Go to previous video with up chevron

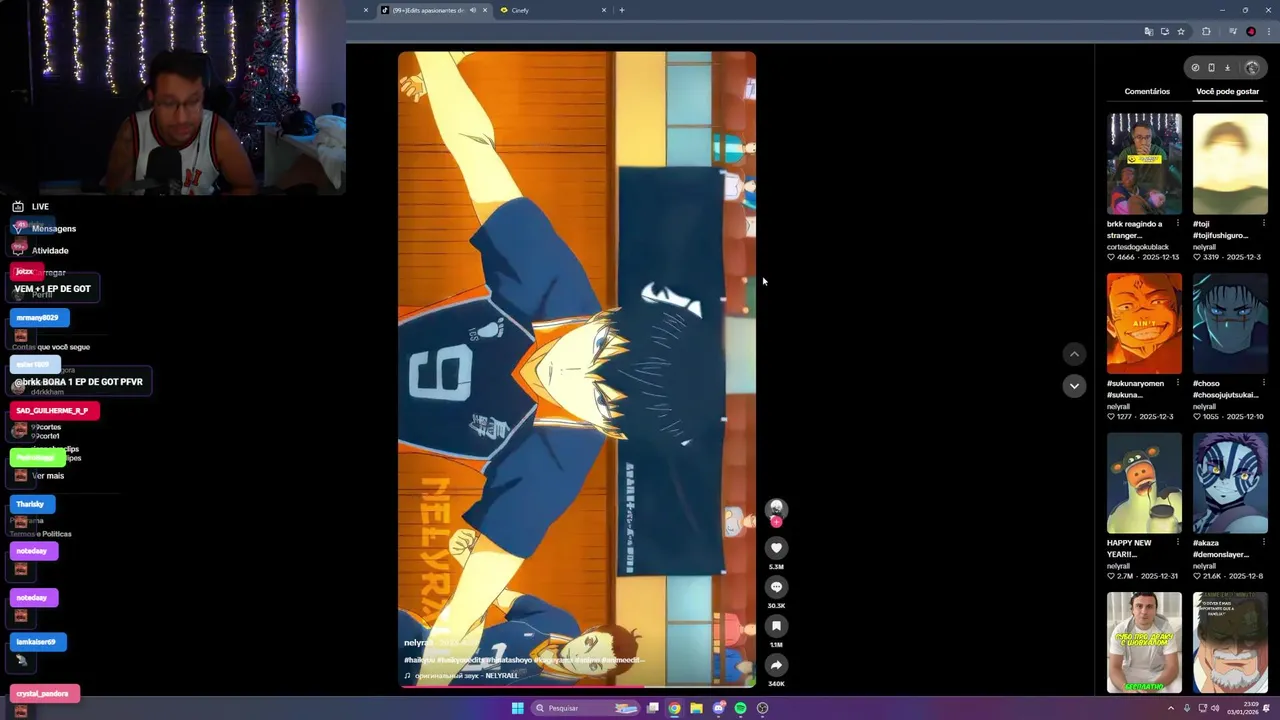(1074, 354)
